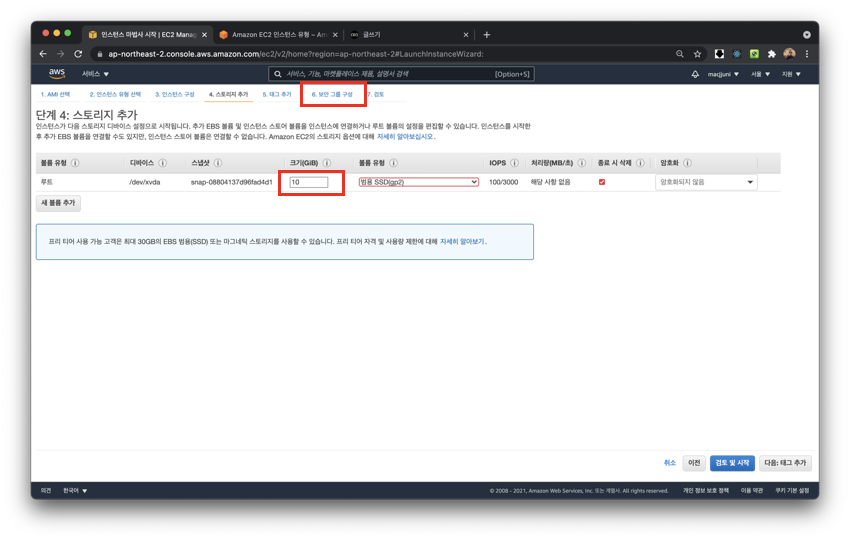Switch to Amazon EC2 인스턴스 유형 browser tab

[x=278, y=35]
